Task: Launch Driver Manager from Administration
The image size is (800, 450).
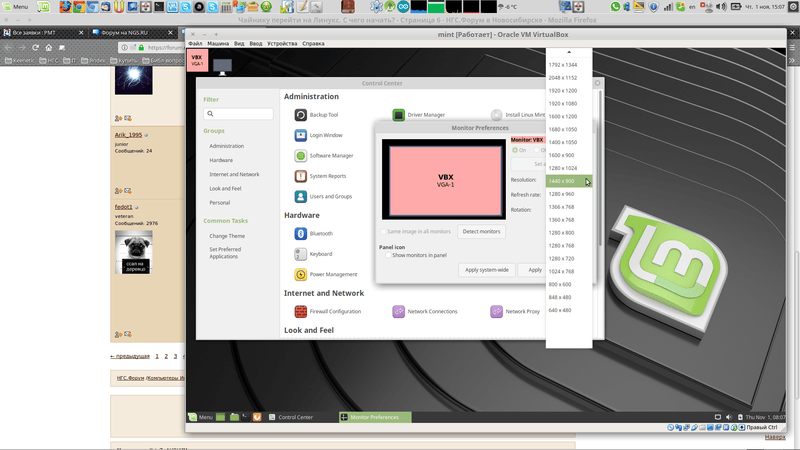Action: pos(398,115)
